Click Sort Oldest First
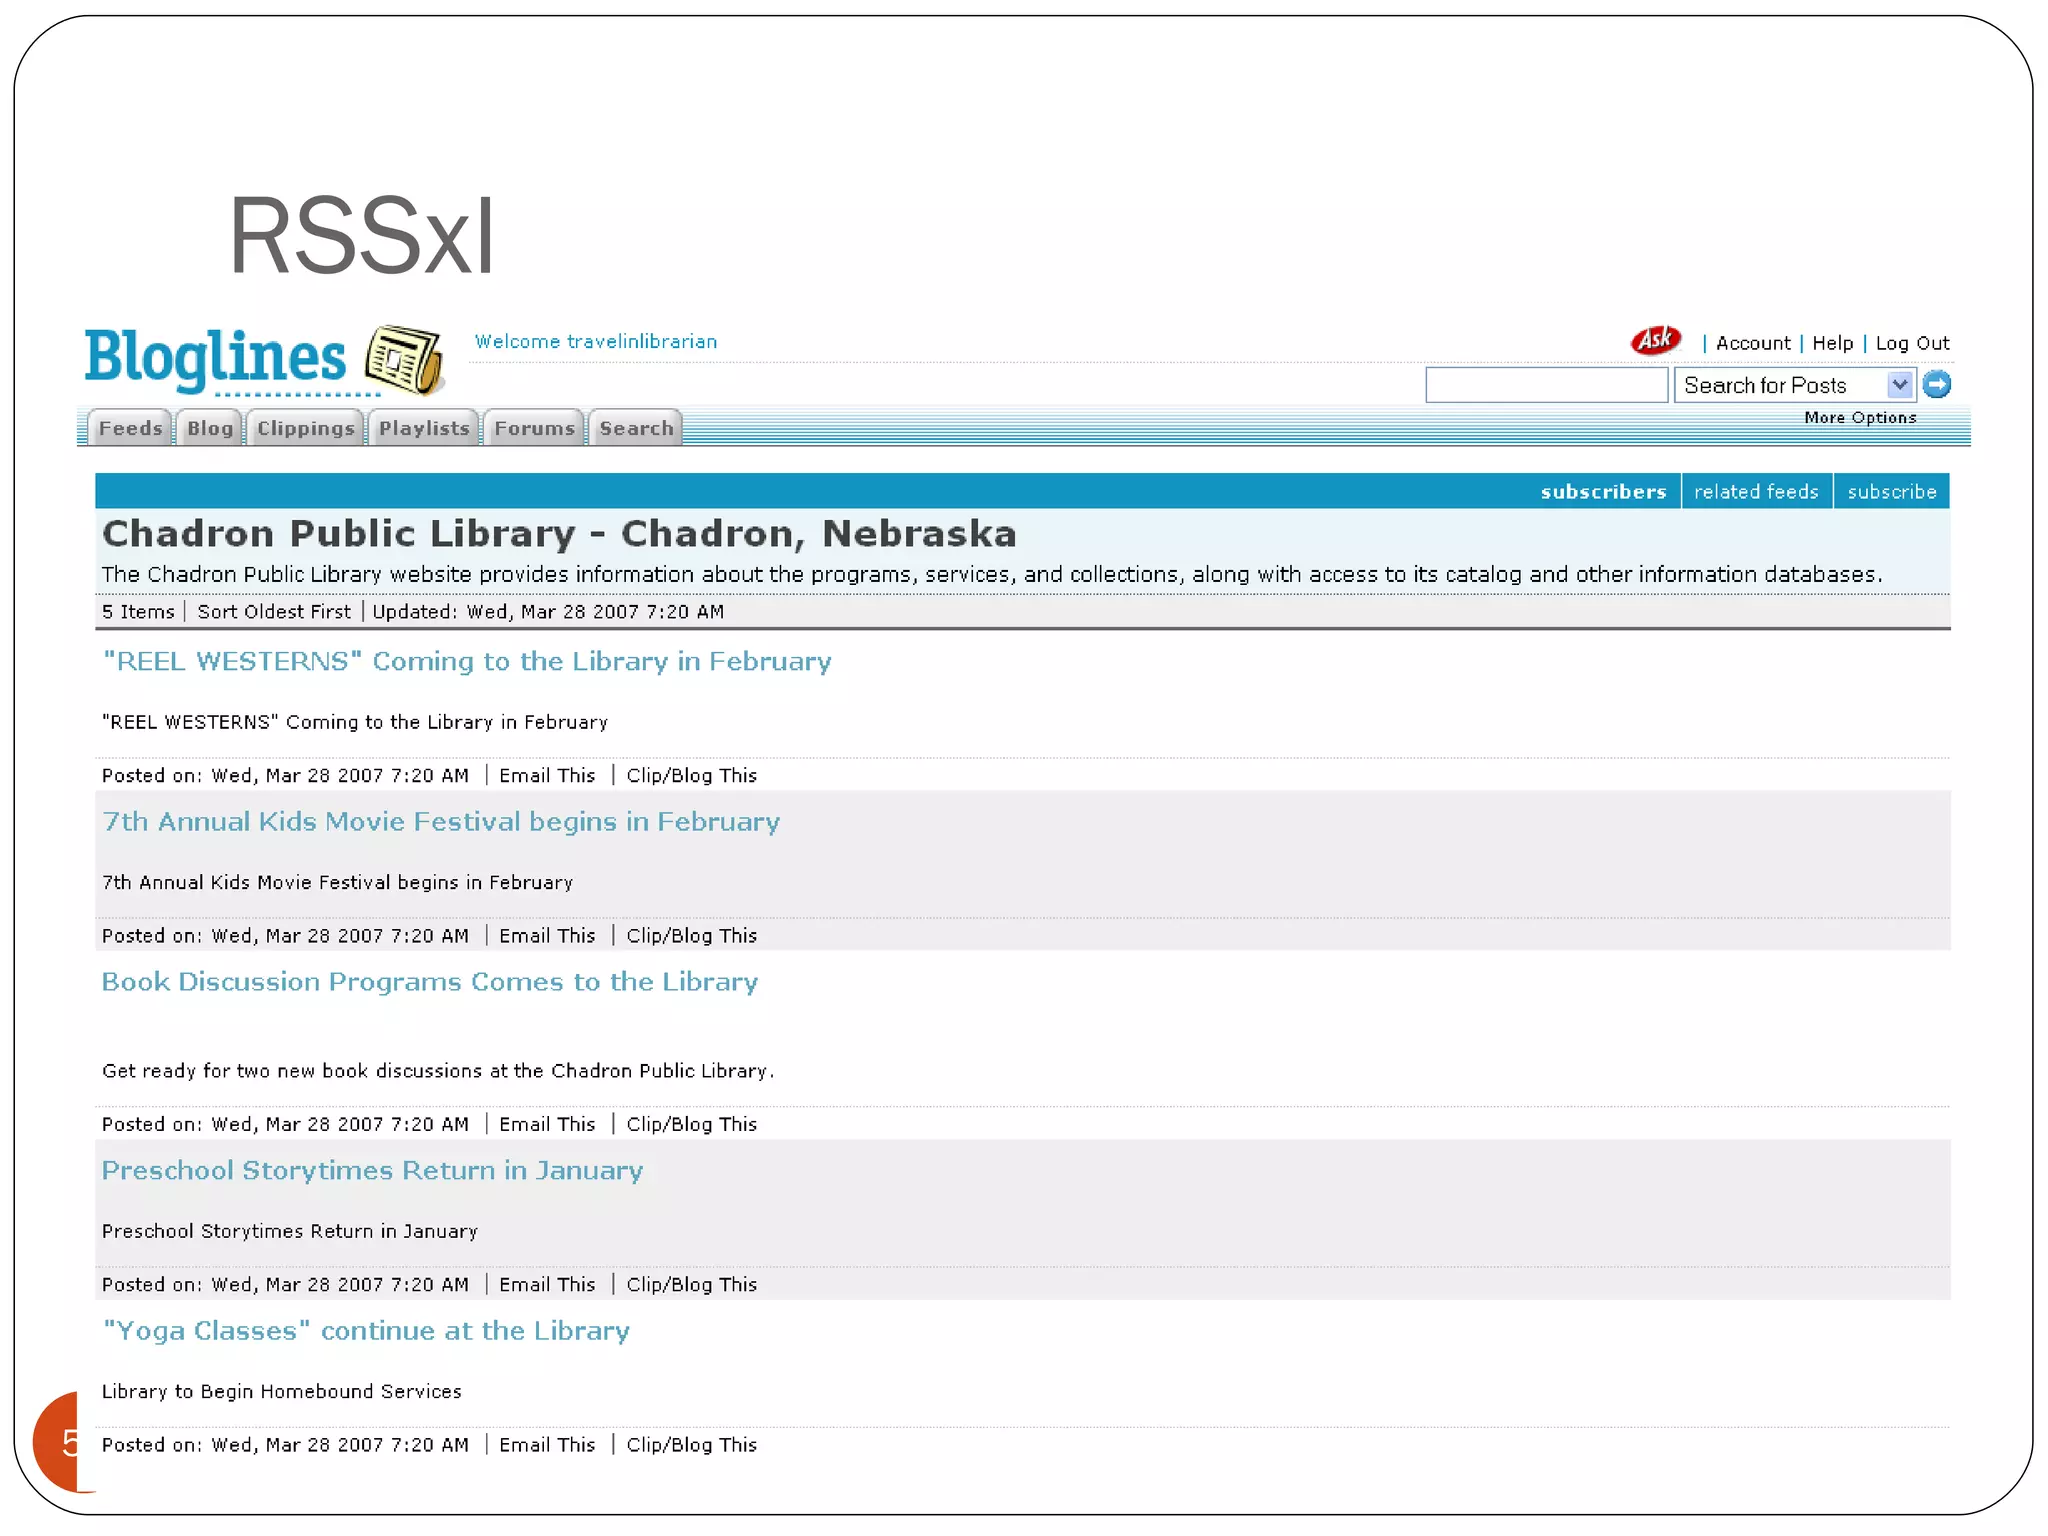 pos(274,612)
